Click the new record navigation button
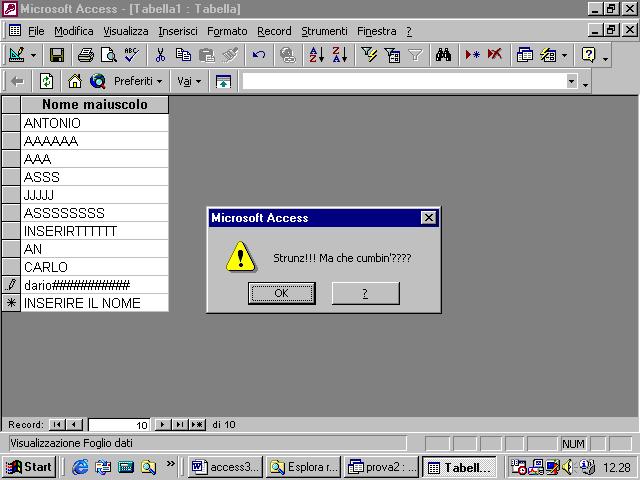This screenshot has height=480, width=640. 197,424
